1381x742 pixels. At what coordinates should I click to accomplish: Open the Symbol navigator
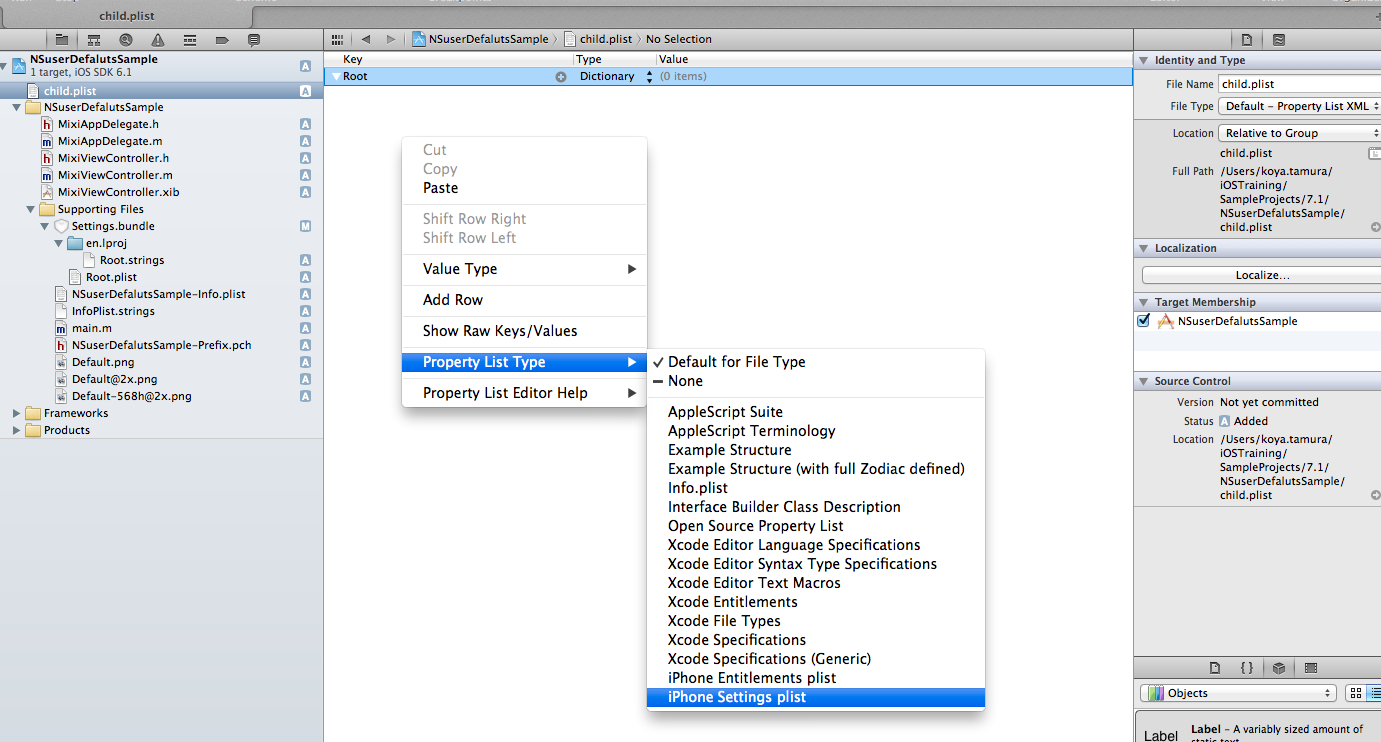point(94,40)
